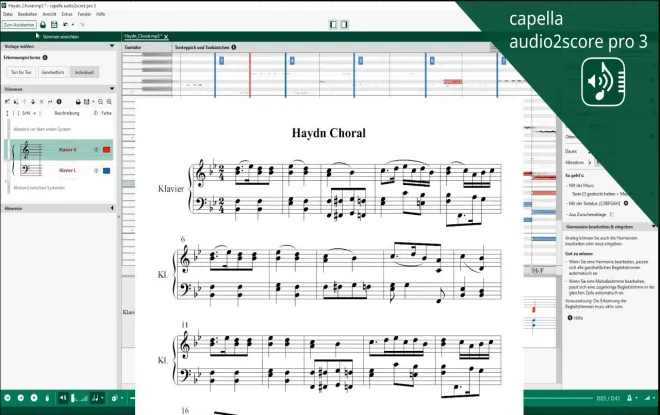The image size is (660, 415).
Task: Click the skip to start playback button
Action: pos(7,398)
